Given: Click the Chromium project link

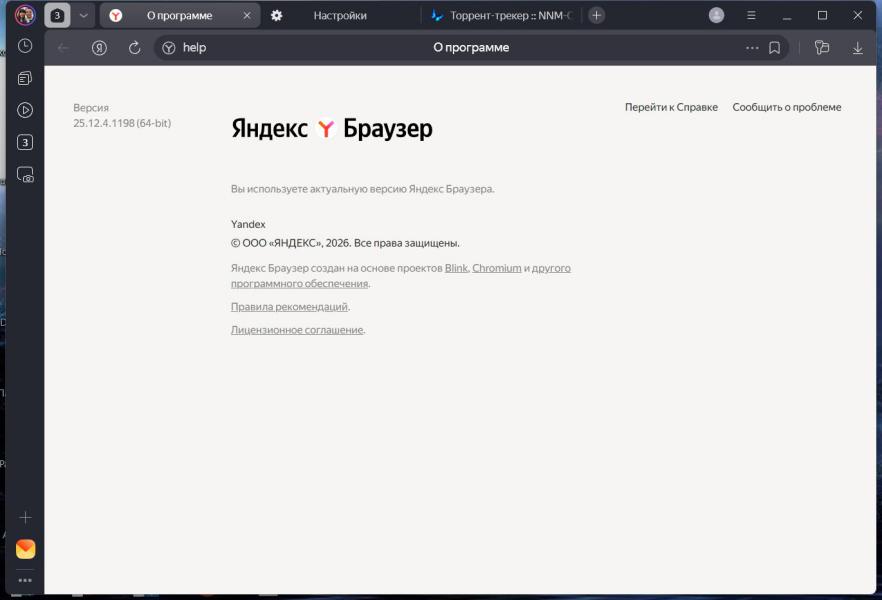Looking at the screenshot, I should pyautogui.click(x=497, y=268).
